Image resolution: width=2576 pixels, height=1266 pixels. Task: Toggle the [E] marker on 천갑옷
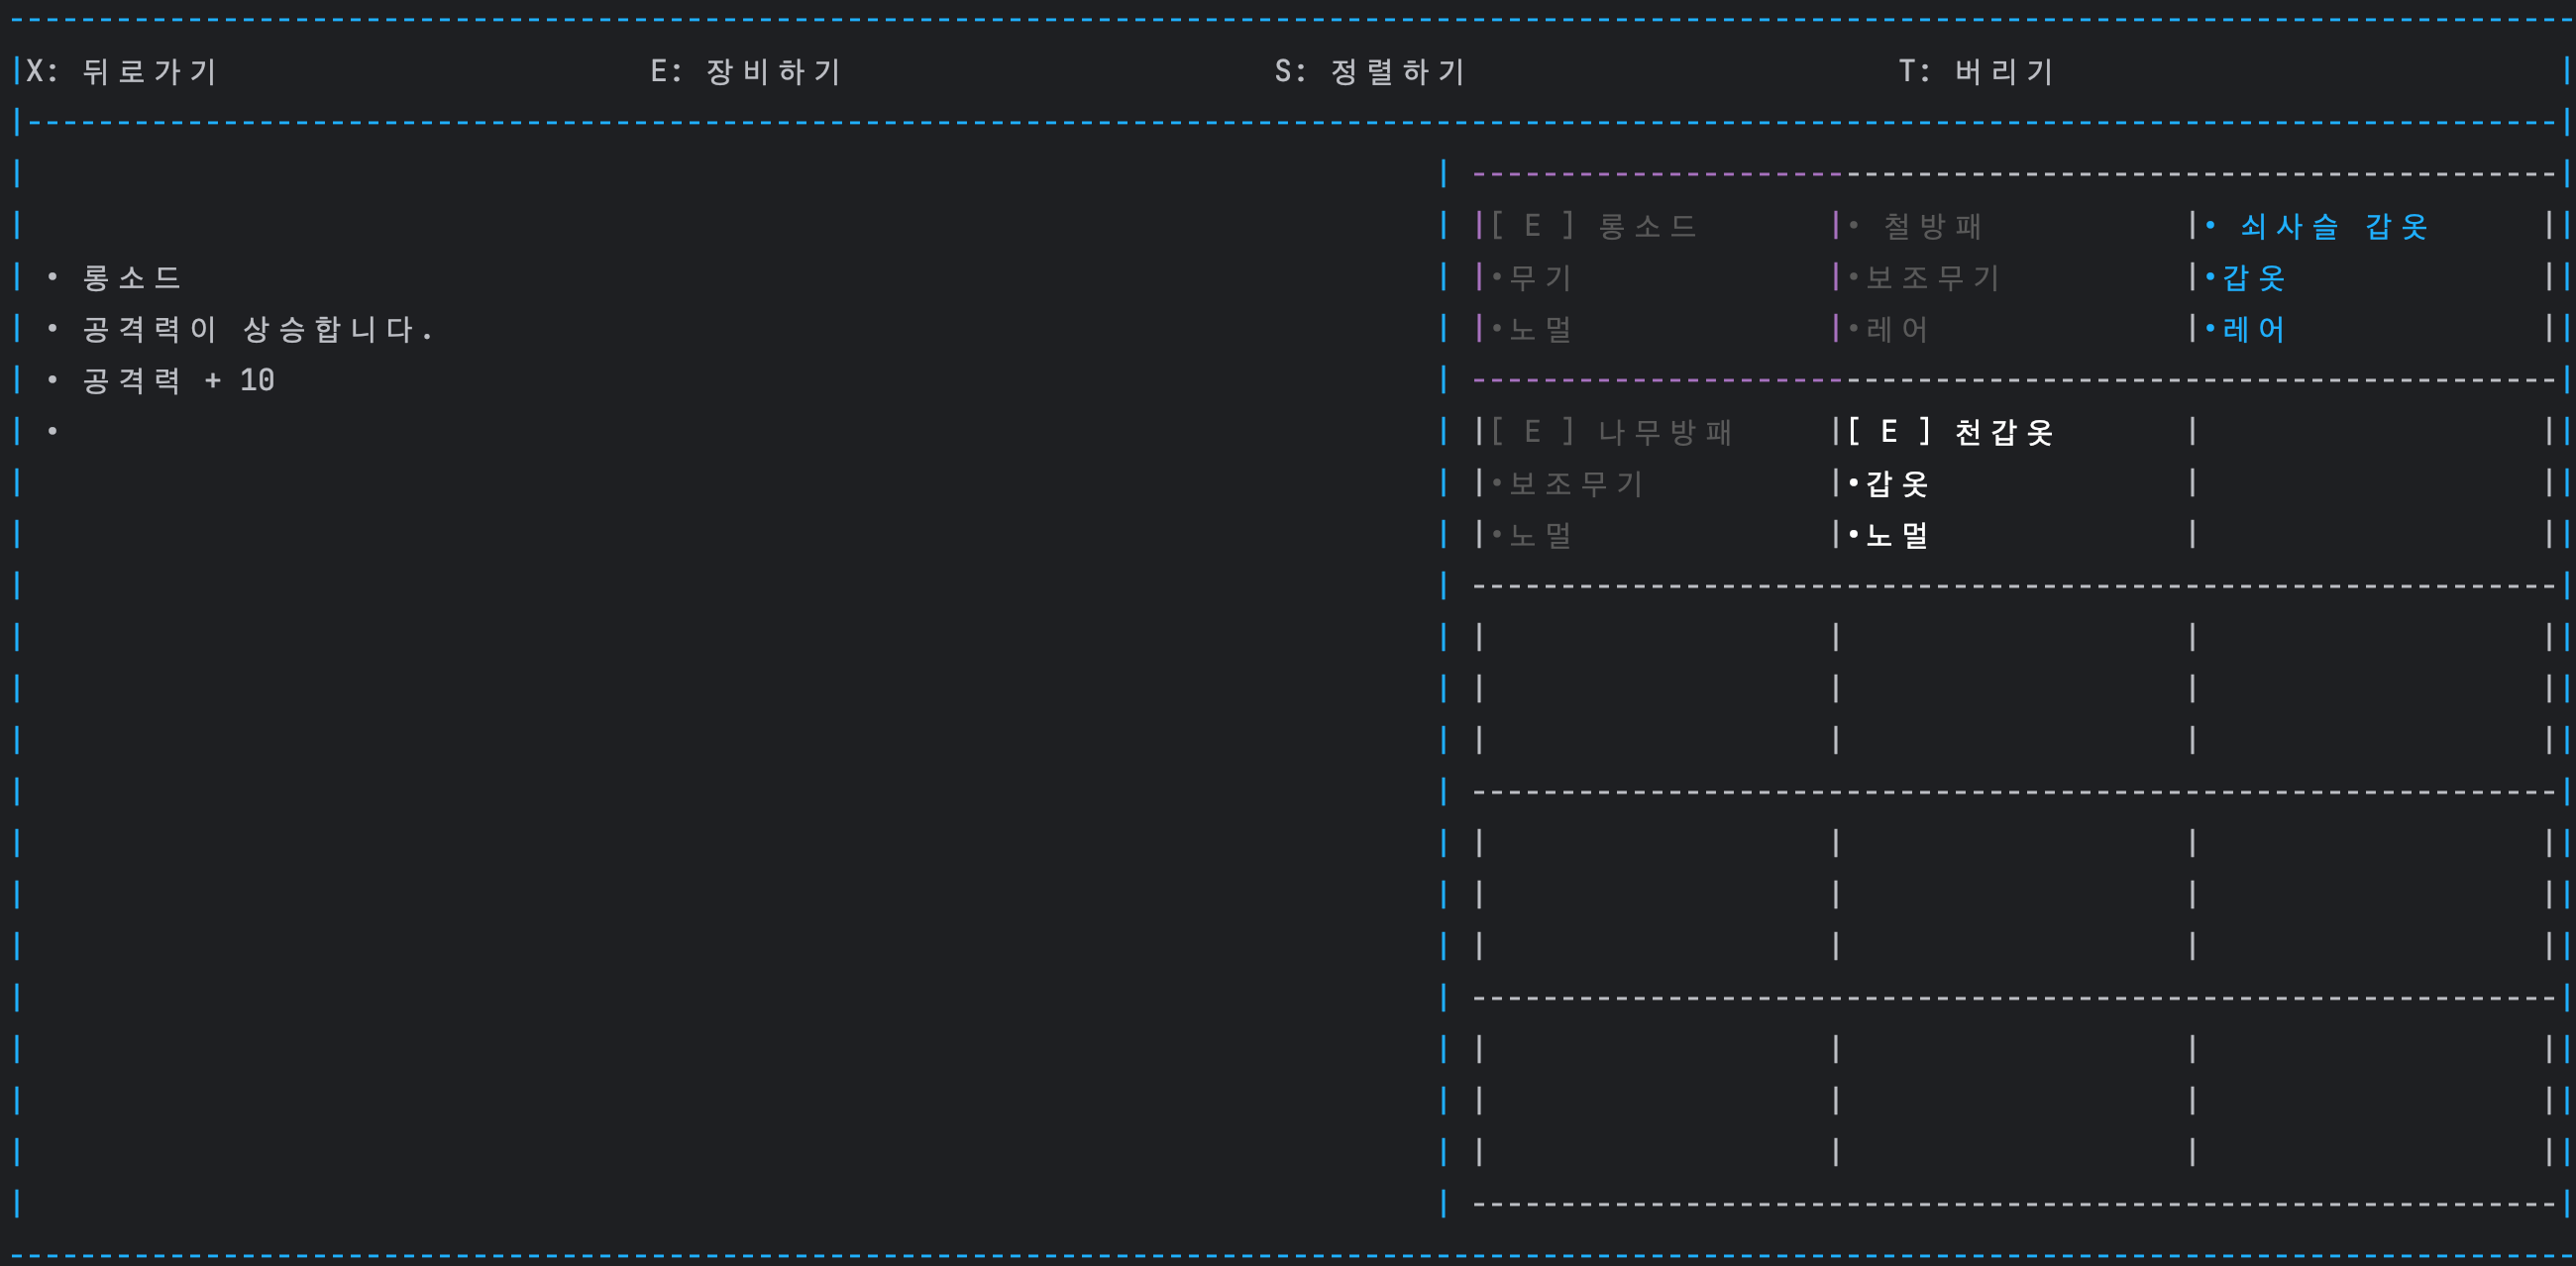[1889, 432]
